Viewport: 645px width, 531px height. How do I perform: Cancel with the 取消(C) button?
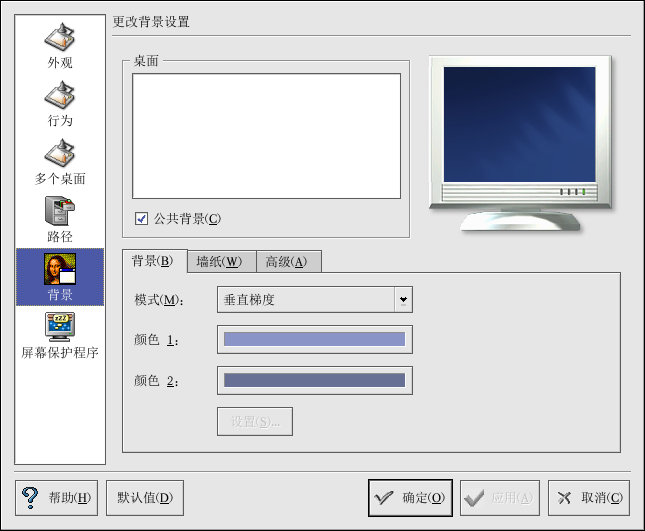tap(589, 498)
